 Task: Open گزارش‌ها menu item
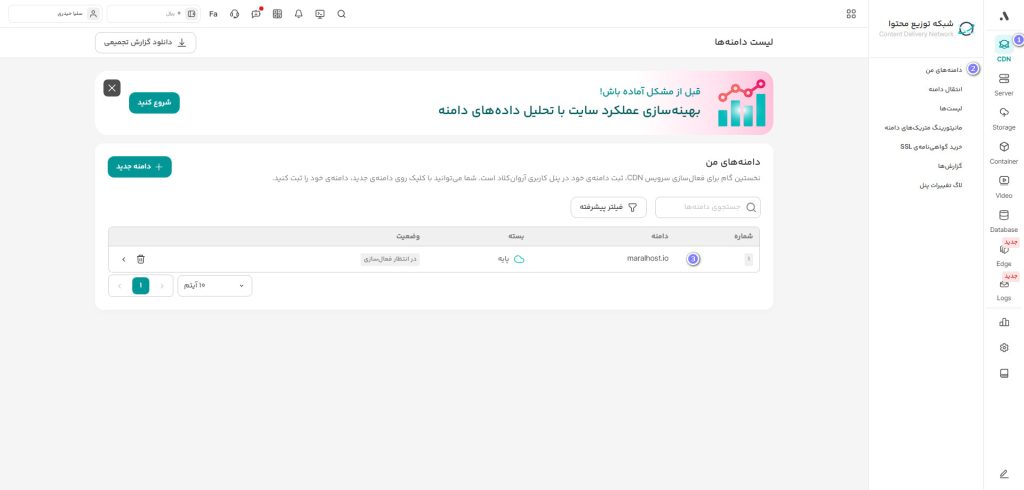951,166
